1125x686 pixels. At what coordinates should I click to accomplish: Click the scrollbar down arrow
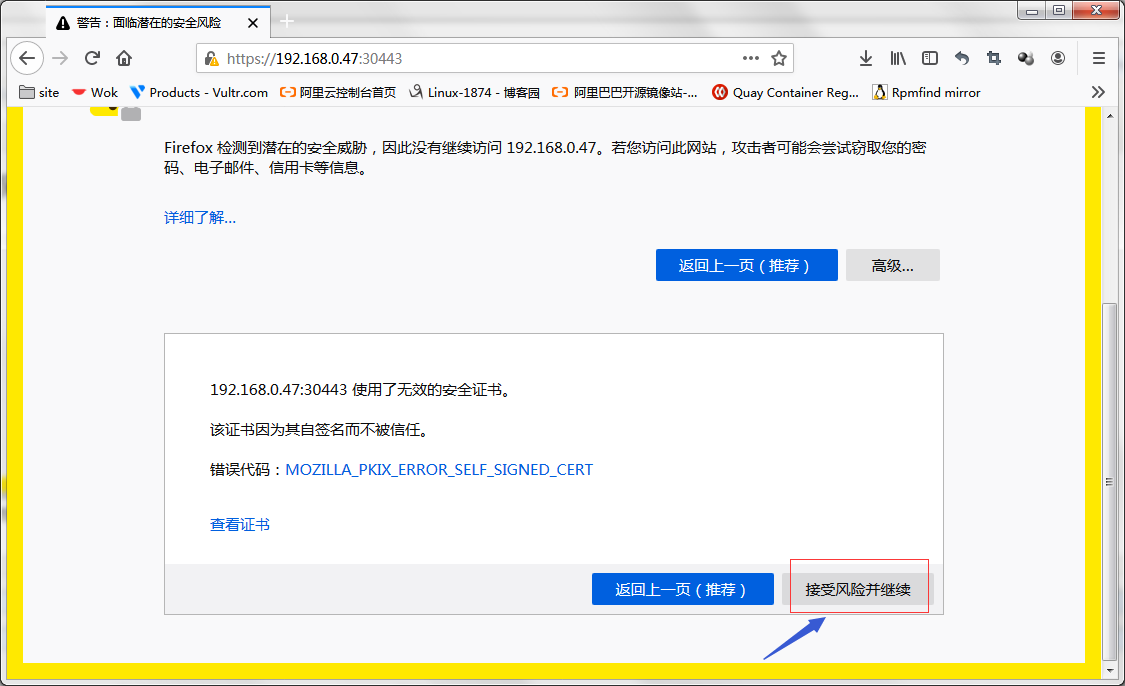tap(1110, 671)
